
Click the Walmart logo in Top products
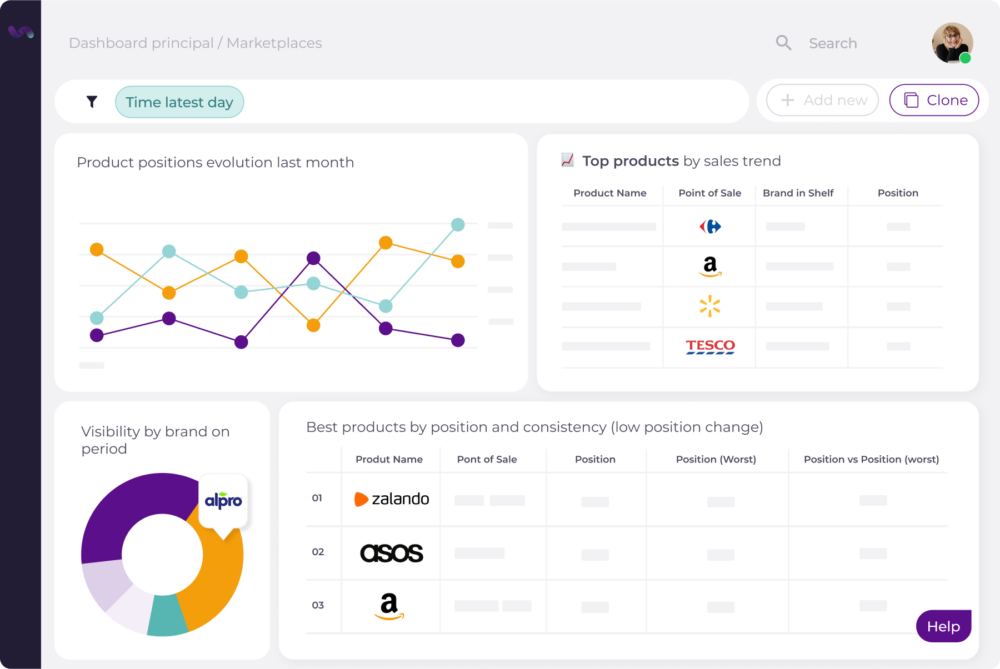coord(710,306)
